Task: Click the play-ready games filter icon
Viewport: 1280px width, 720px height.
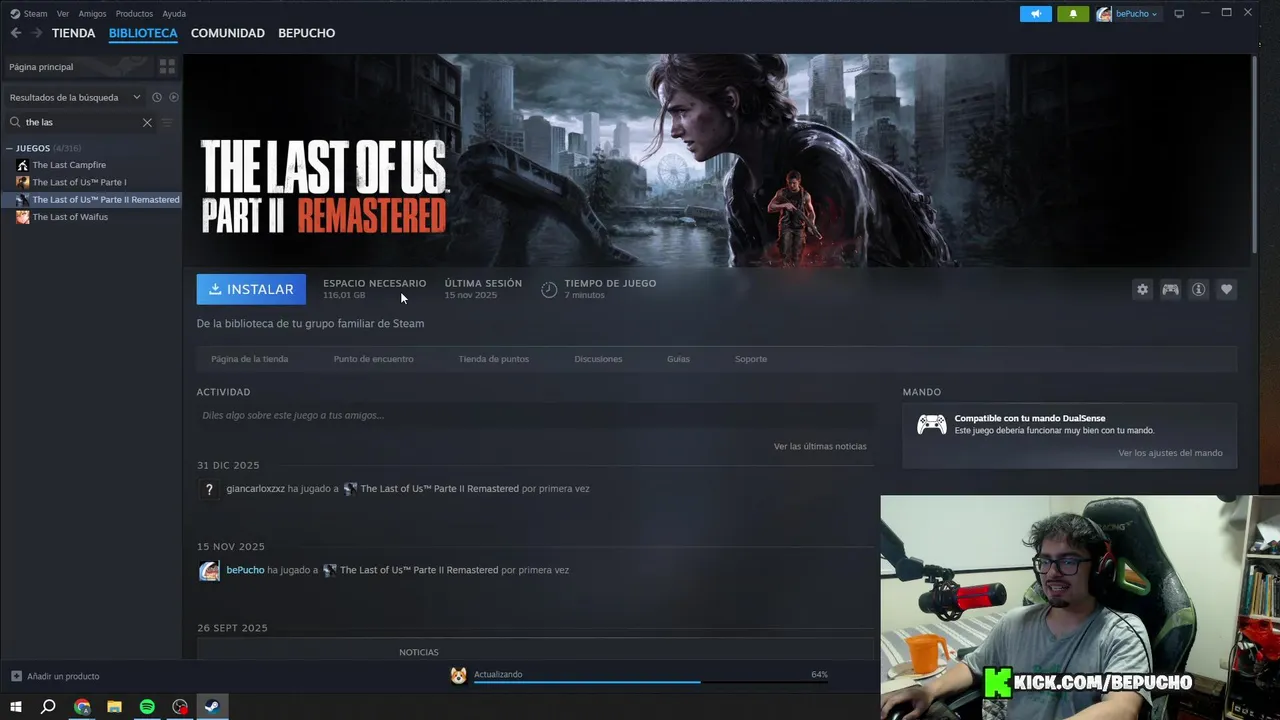Action: click(x=173, y=97)
